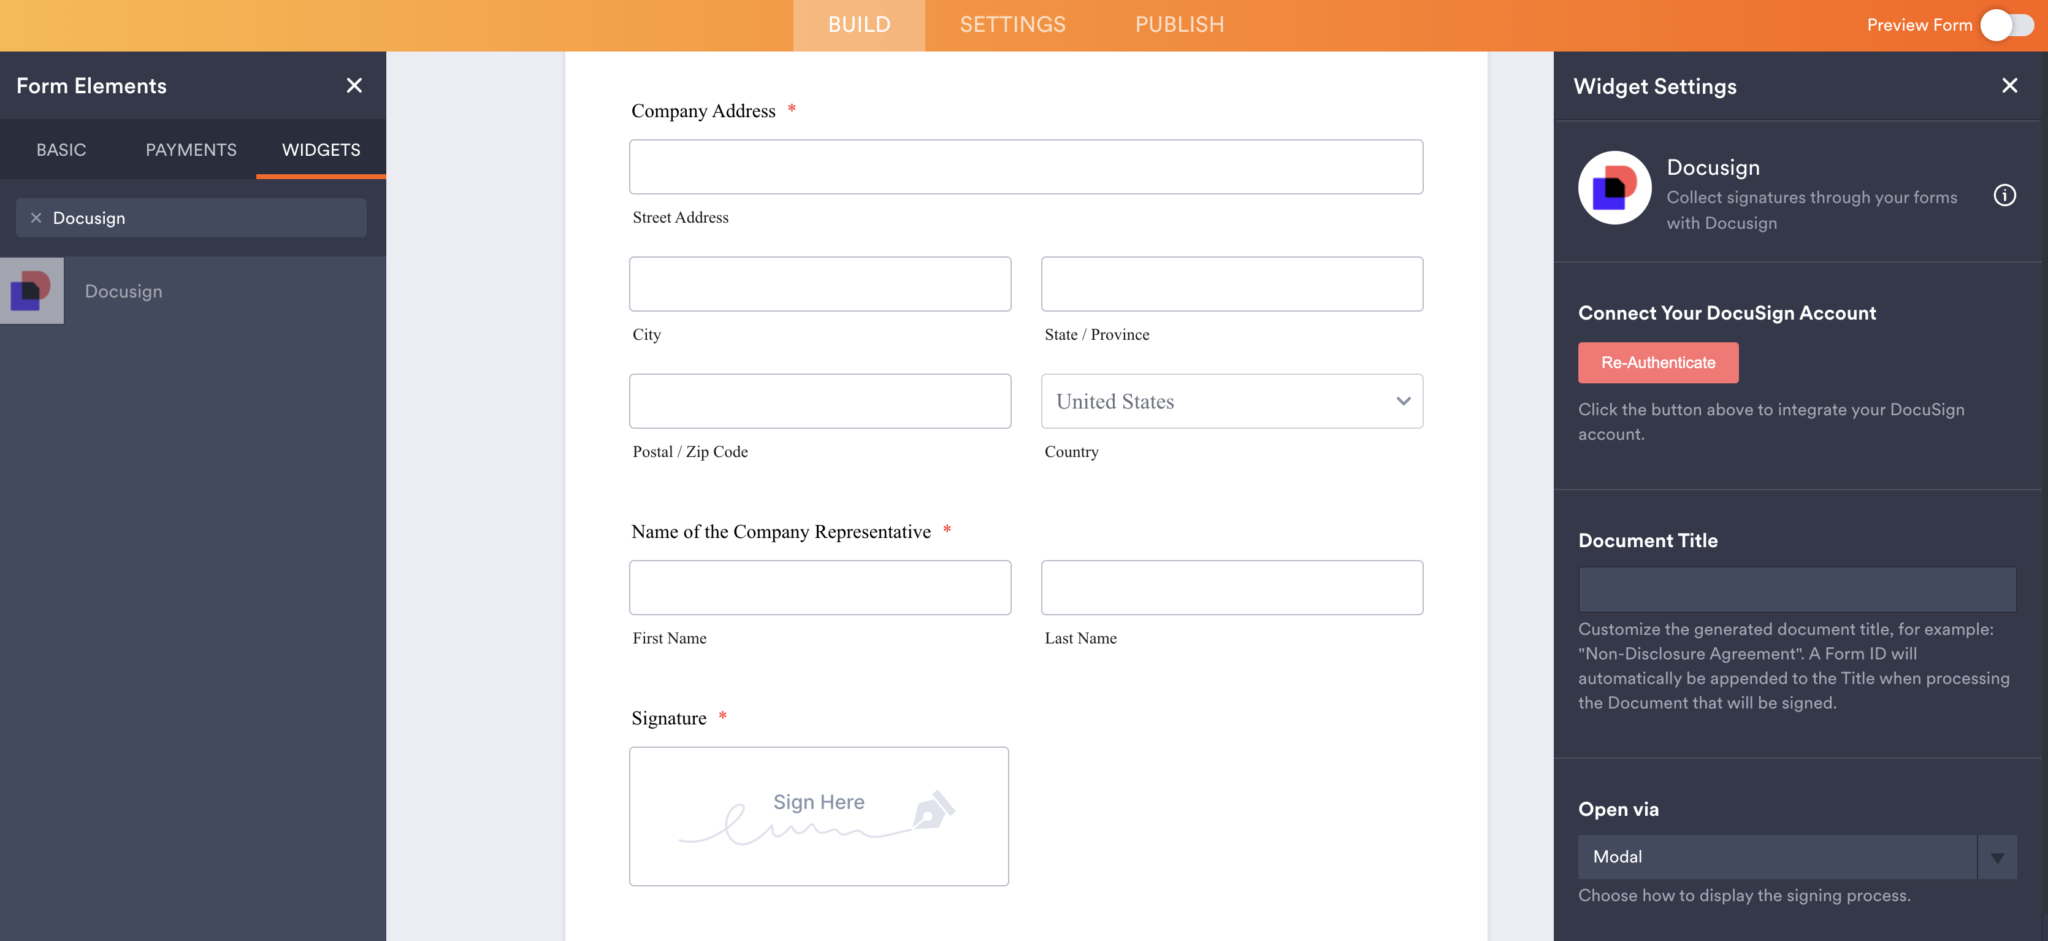Open the Docusign info tooltip
Viewport: 2048px width, 941px height.
point(2005,195)
